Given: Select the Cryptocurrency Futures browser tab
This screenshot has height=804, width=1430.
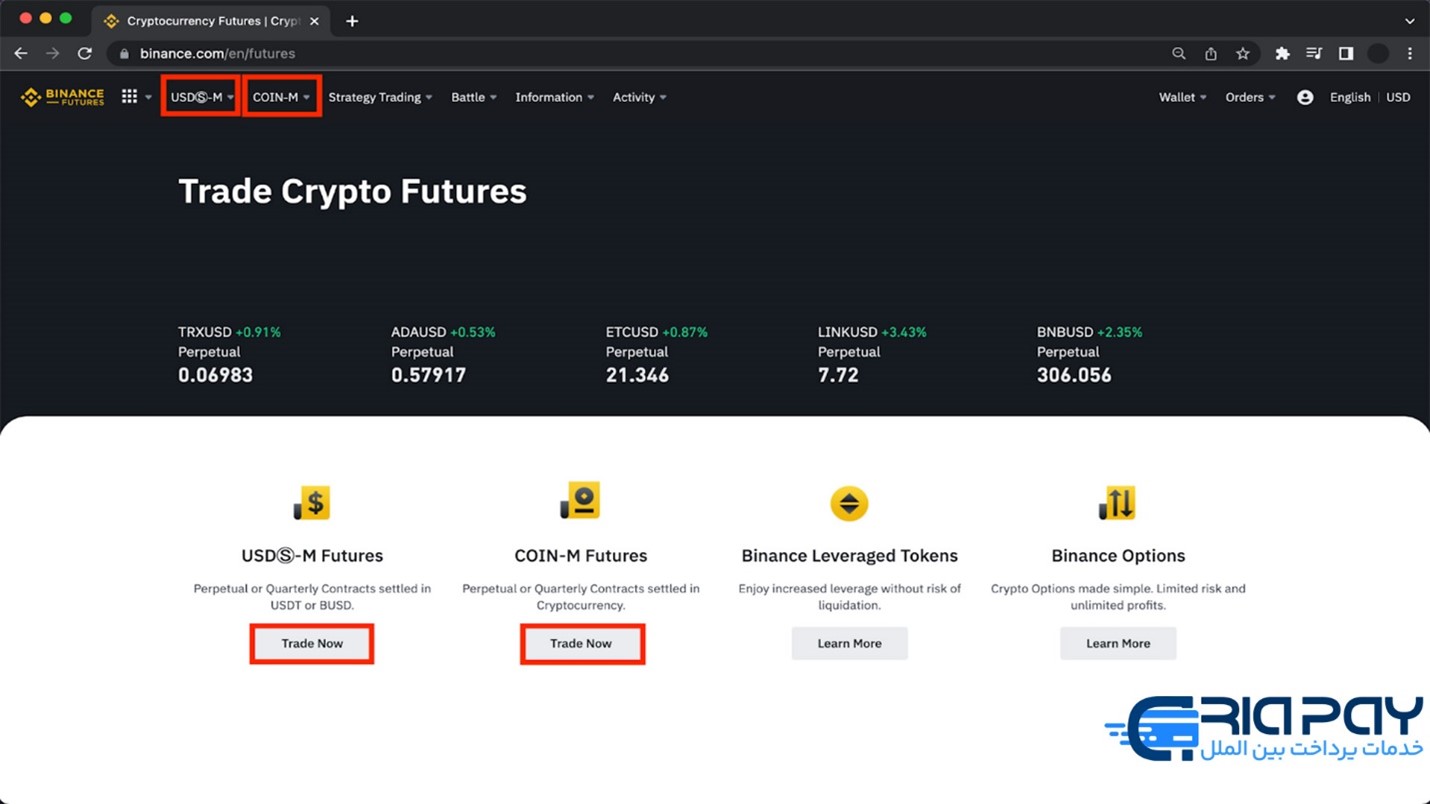Looking at the screenshot, I should pyautogui.click(x=210, y=21).
